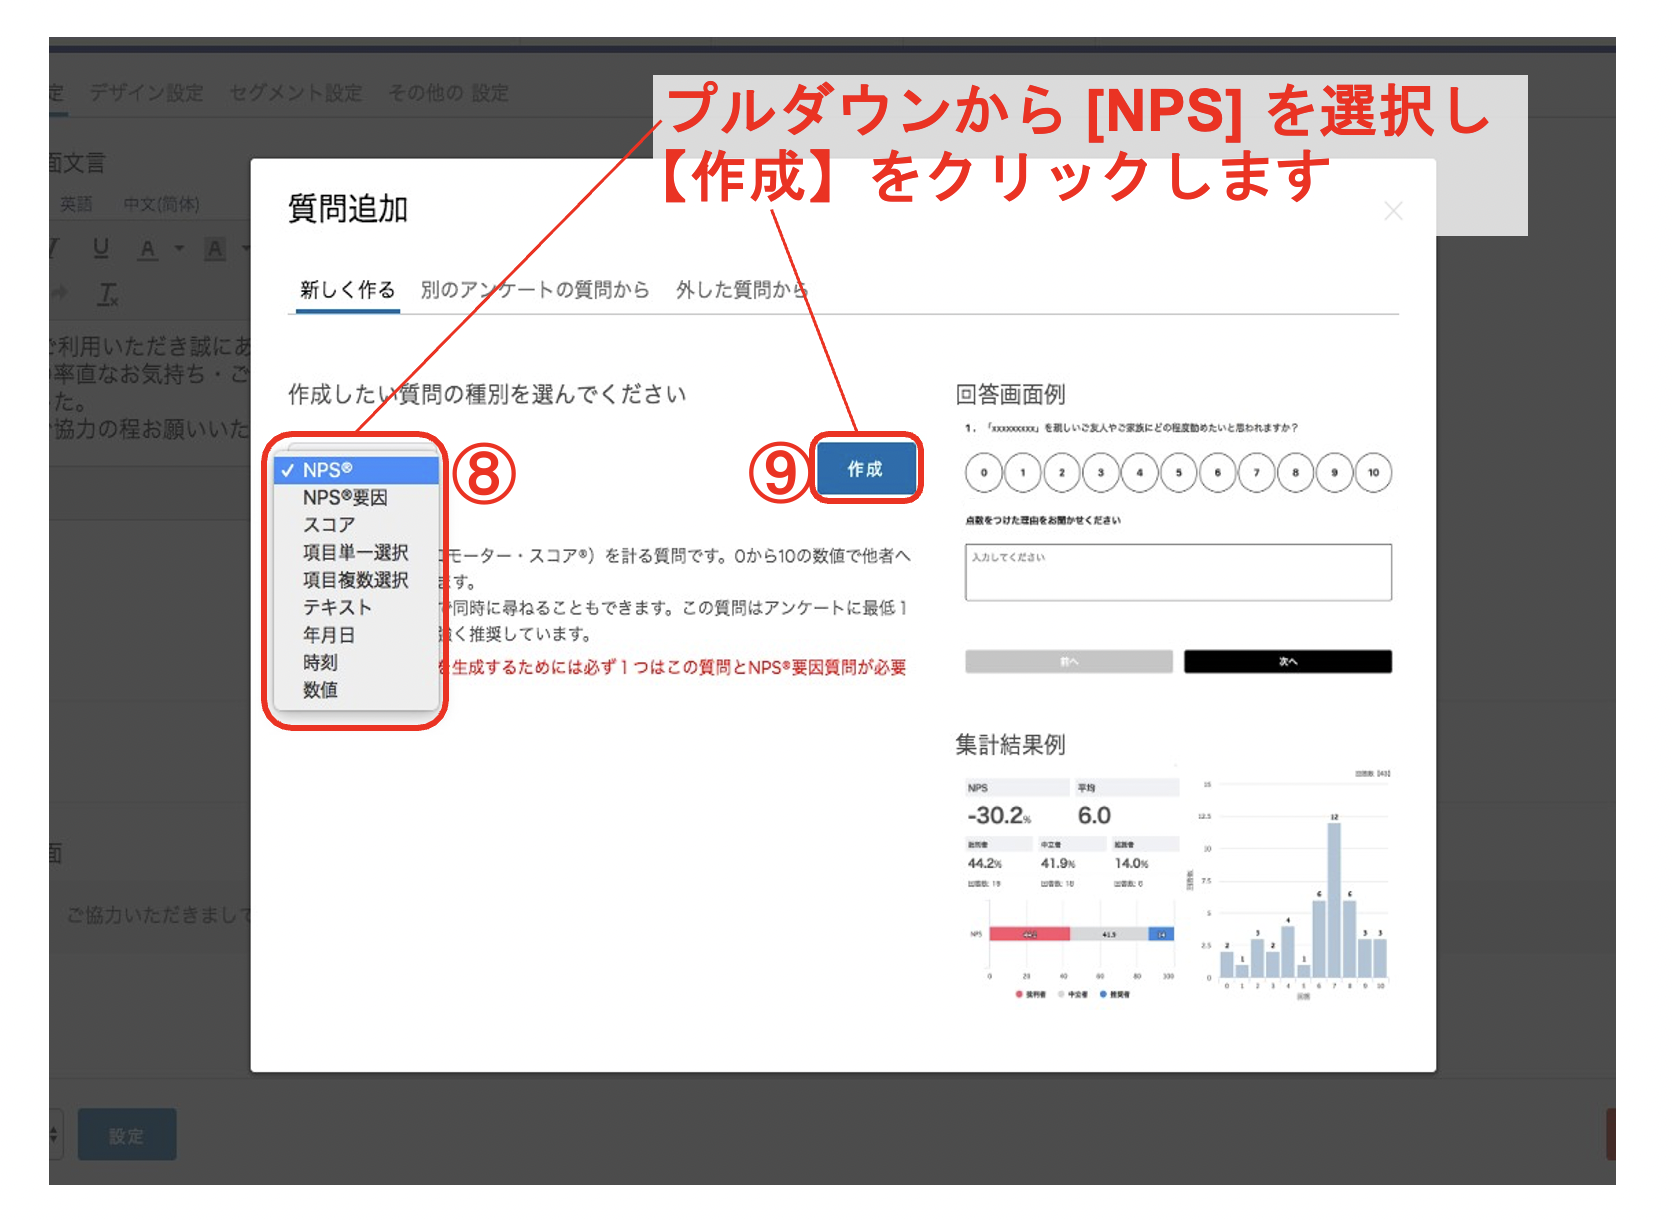
Task: Click the 回答画面例 heading
Action: (1010, 394)
